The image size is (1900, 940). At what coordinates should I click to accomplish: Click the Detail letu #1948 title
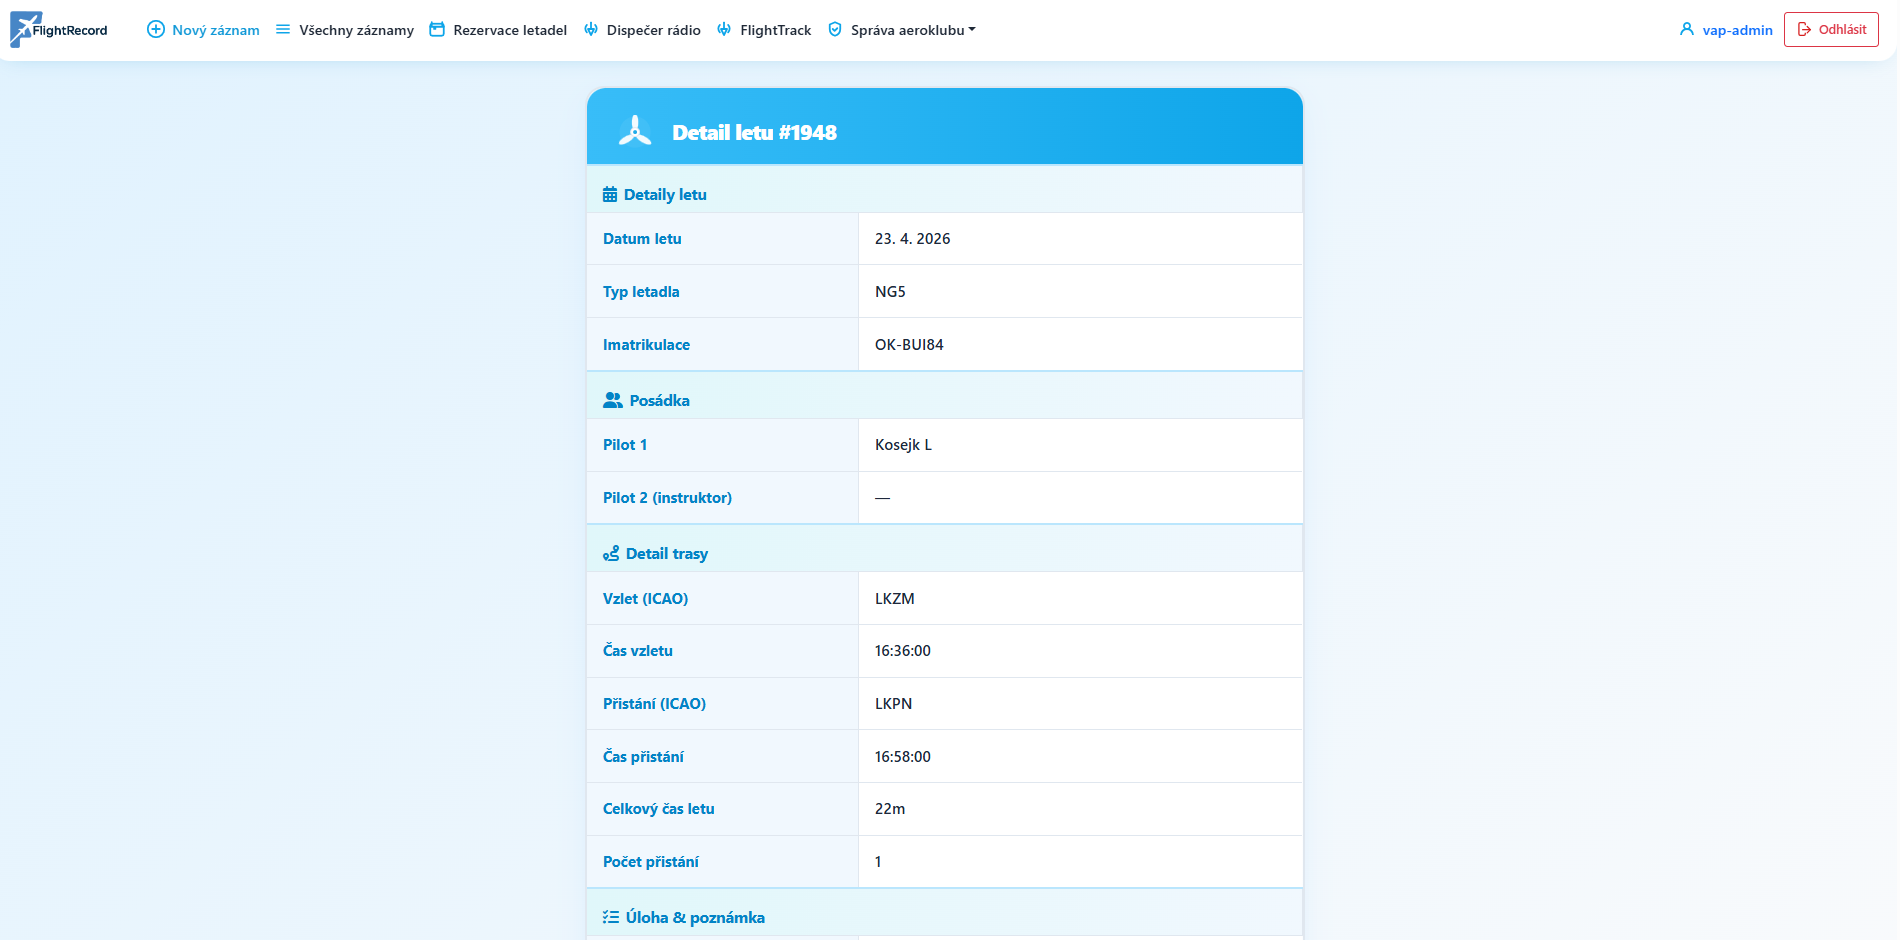click(754, 132)
